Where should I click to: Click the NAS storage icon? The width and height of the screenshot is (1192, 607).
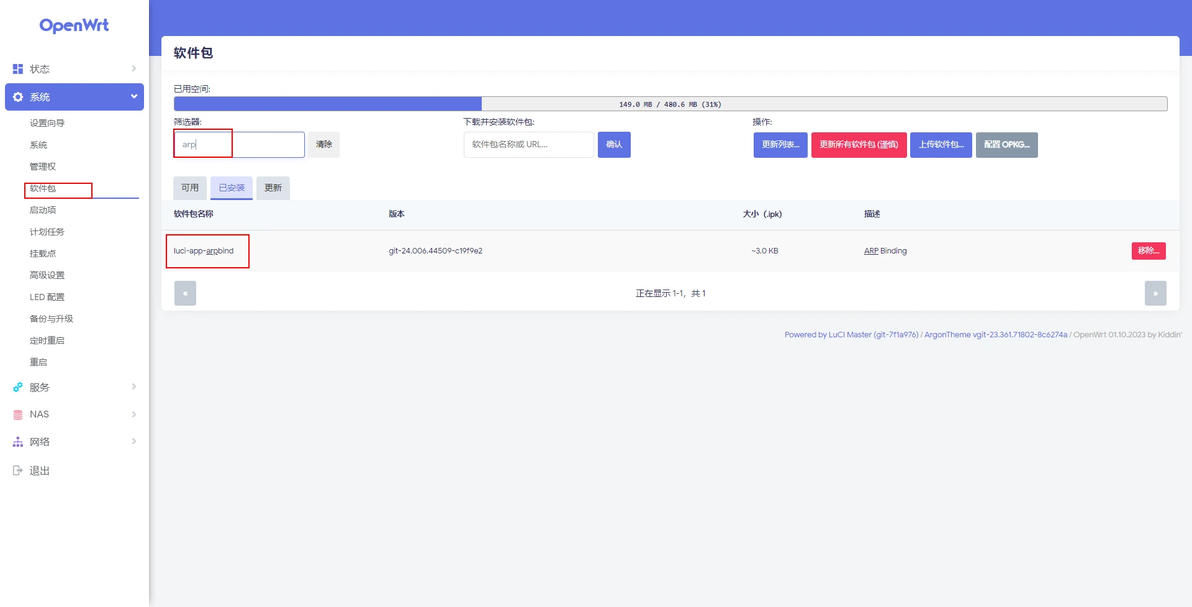pos(18,415)
